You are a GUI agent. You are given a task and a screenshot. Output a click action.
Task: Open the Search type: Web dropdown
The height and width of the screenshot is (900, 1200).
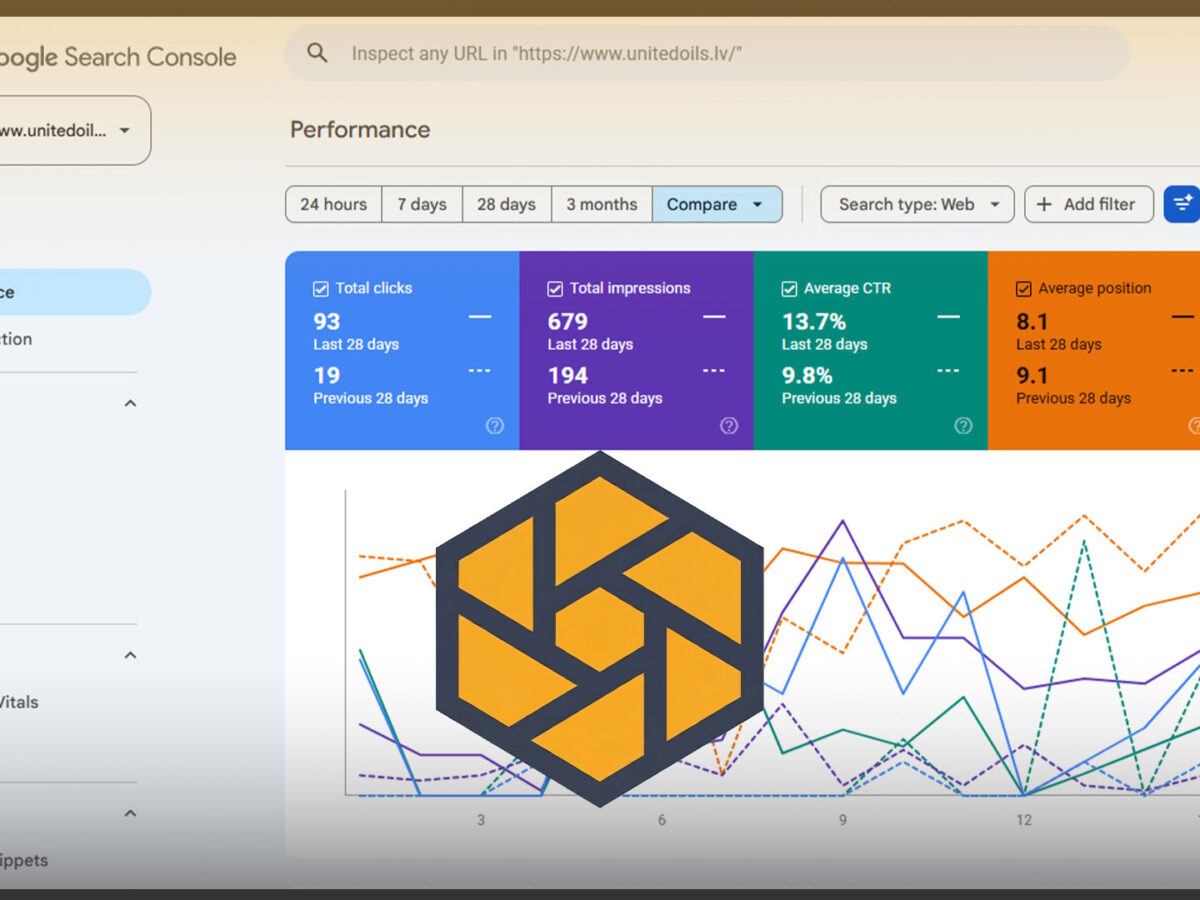(917, 204)
